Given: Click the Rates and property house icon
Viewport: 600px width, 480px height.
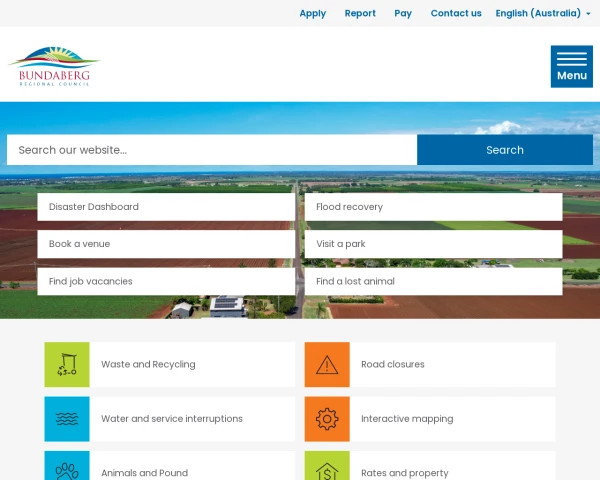Looking at the screenshot, I should pos(327,466).
